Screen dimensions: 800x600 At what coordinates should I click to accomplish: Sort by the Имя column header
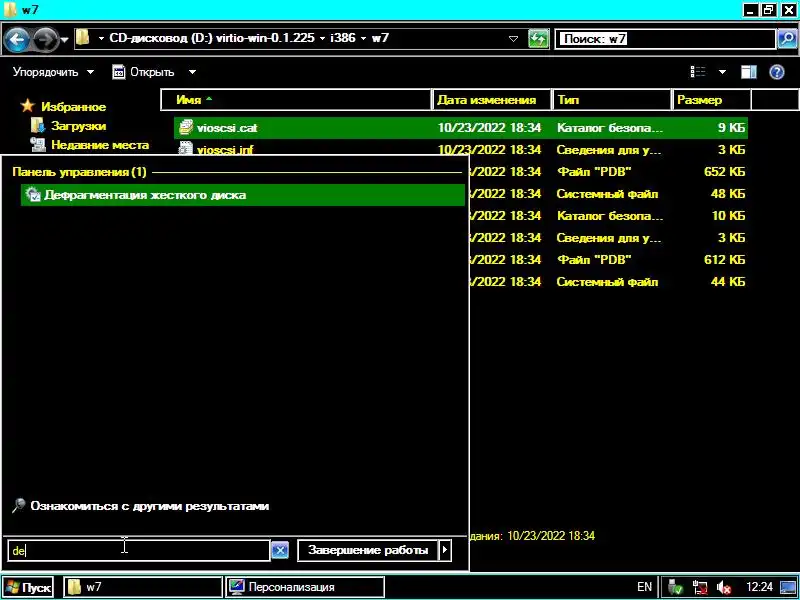296,100
